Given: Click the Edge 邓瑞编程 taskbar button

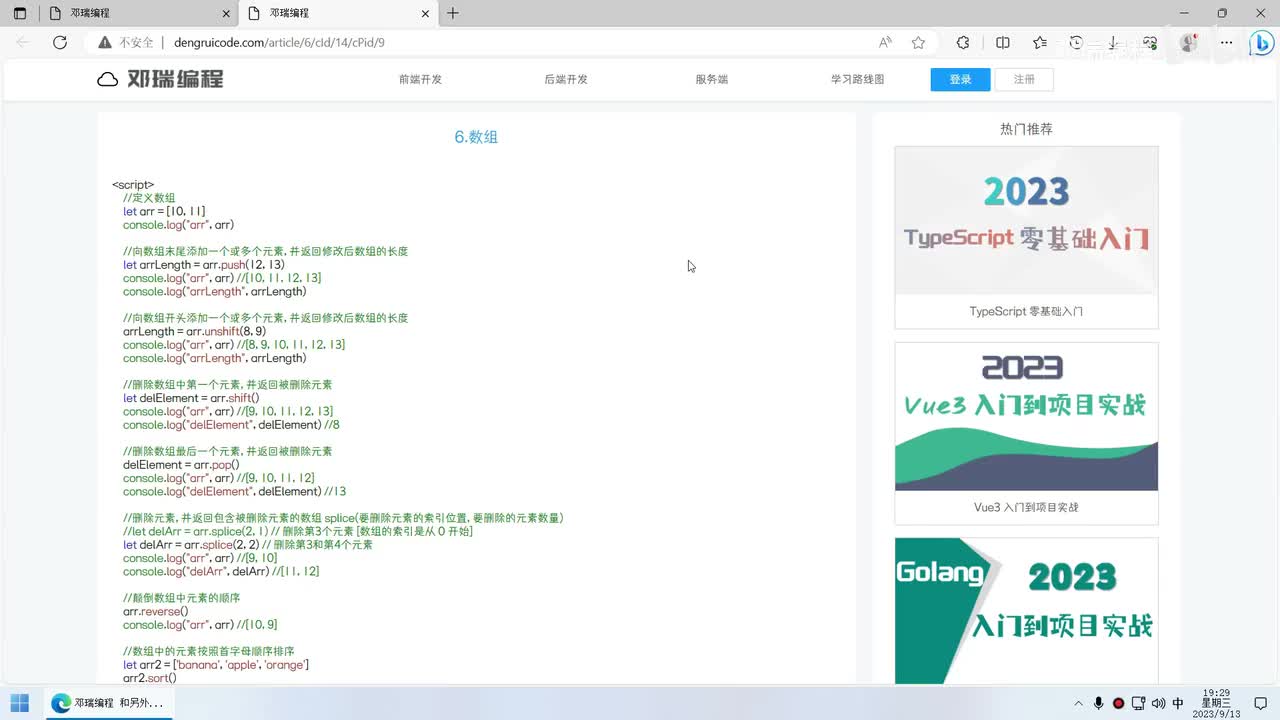Looking at the screenshot, I should tap(107, 703).
